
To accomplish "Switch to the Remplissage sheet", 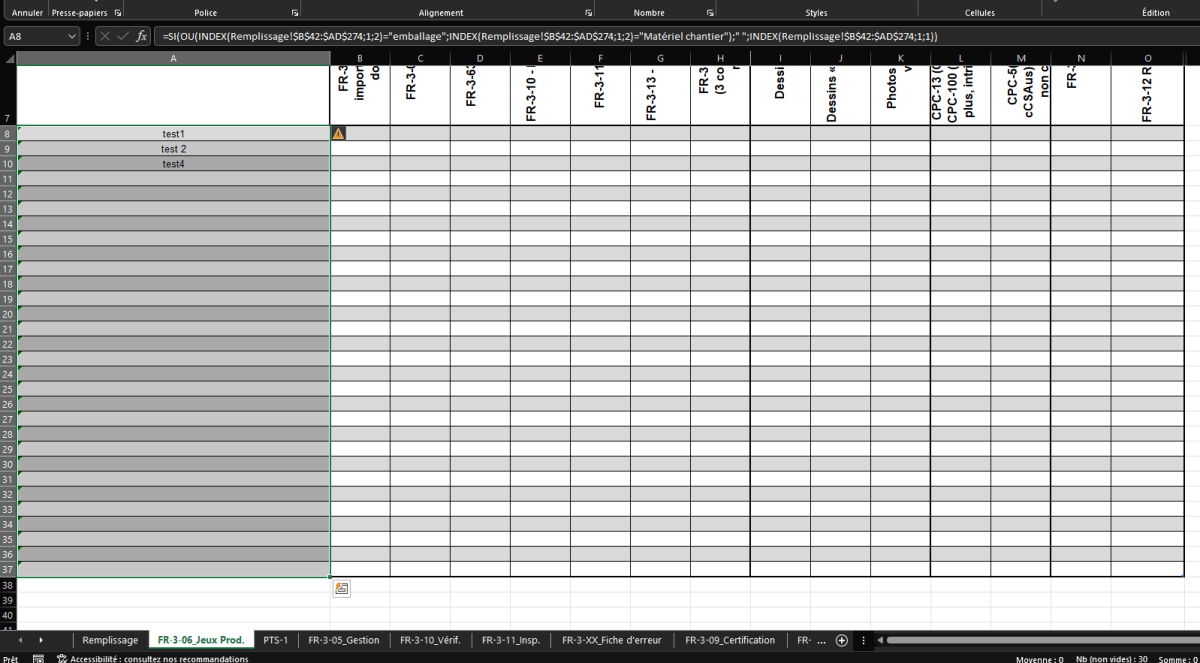I will [110, 640].
